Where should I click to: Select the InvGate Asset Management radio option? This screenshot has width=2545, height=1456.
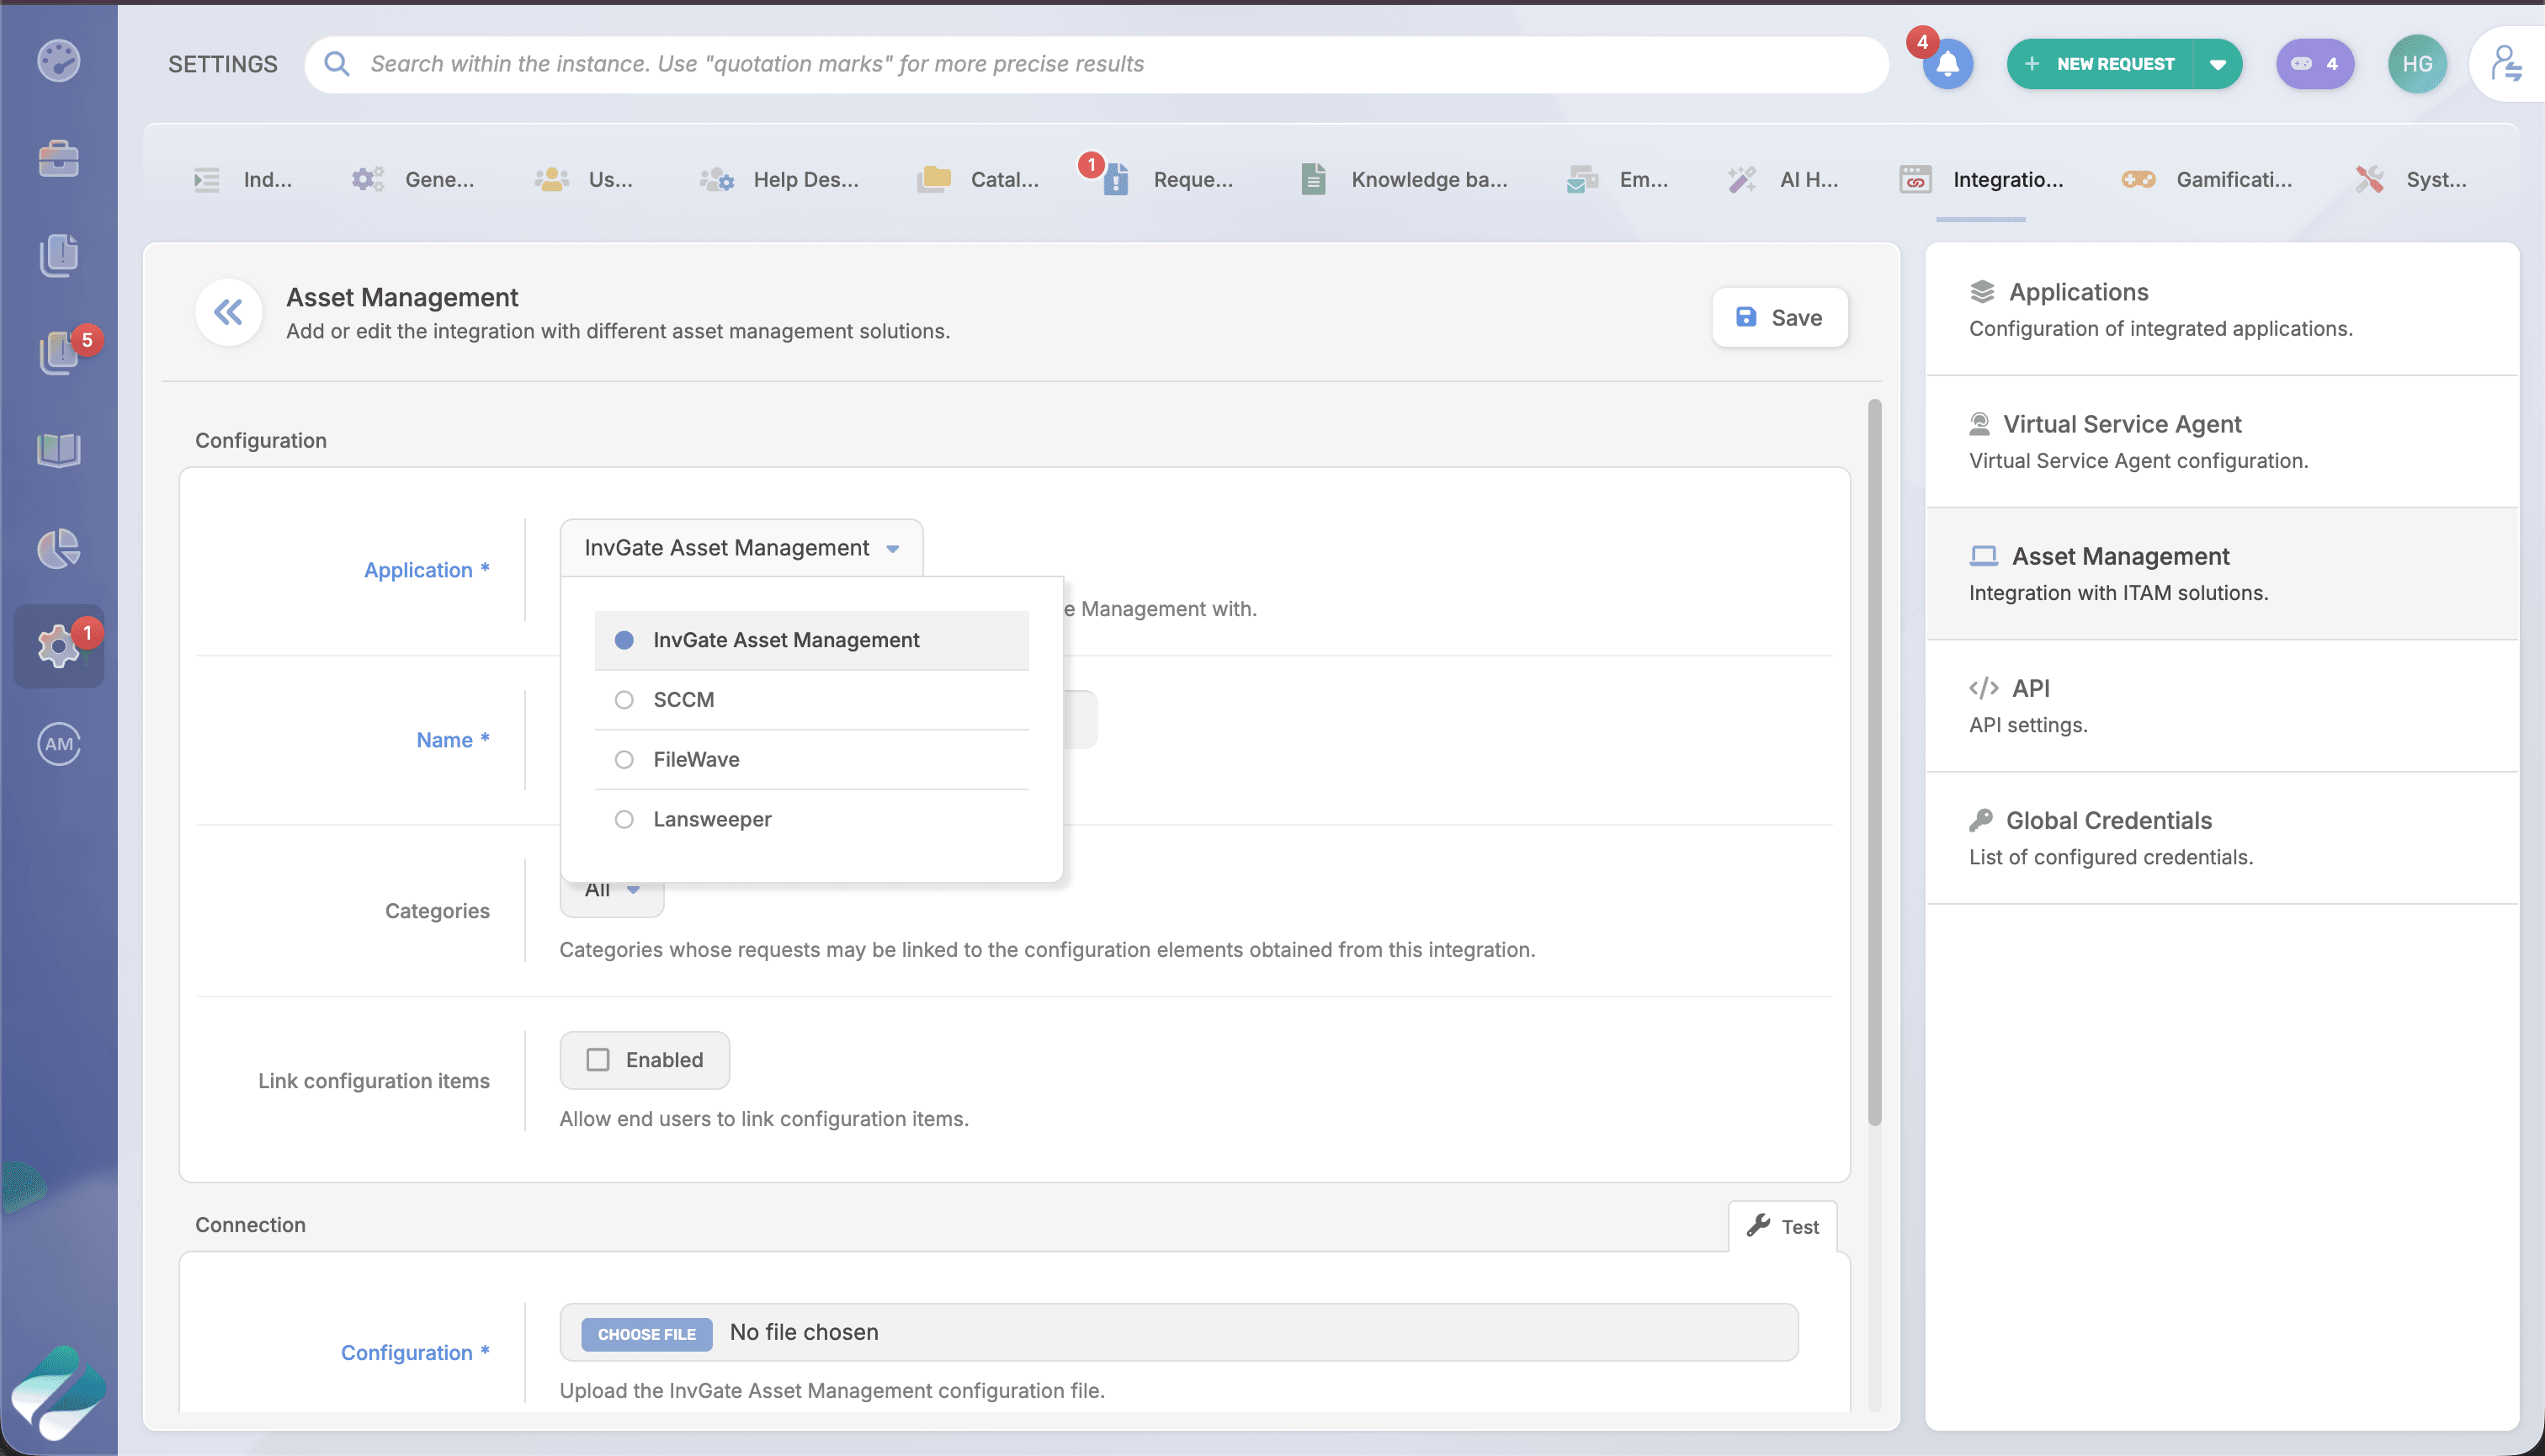click(x=811, y=640)
